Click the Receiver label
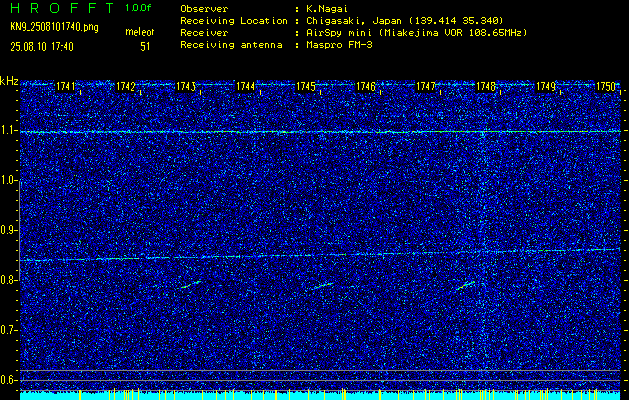The image size is (629, 400). pos(204,33)
